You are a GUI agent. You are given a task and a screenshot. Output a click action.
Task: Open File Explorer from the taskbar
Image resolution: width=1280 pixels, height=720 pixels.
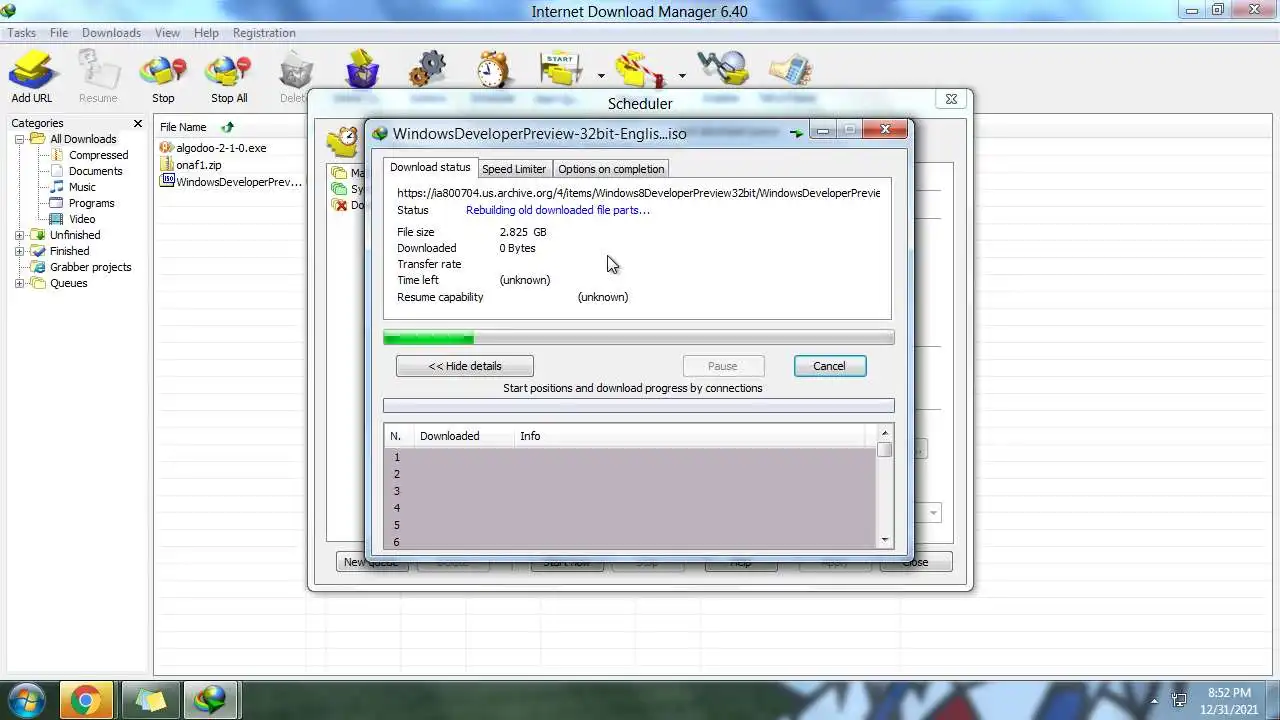pos(150,700)
